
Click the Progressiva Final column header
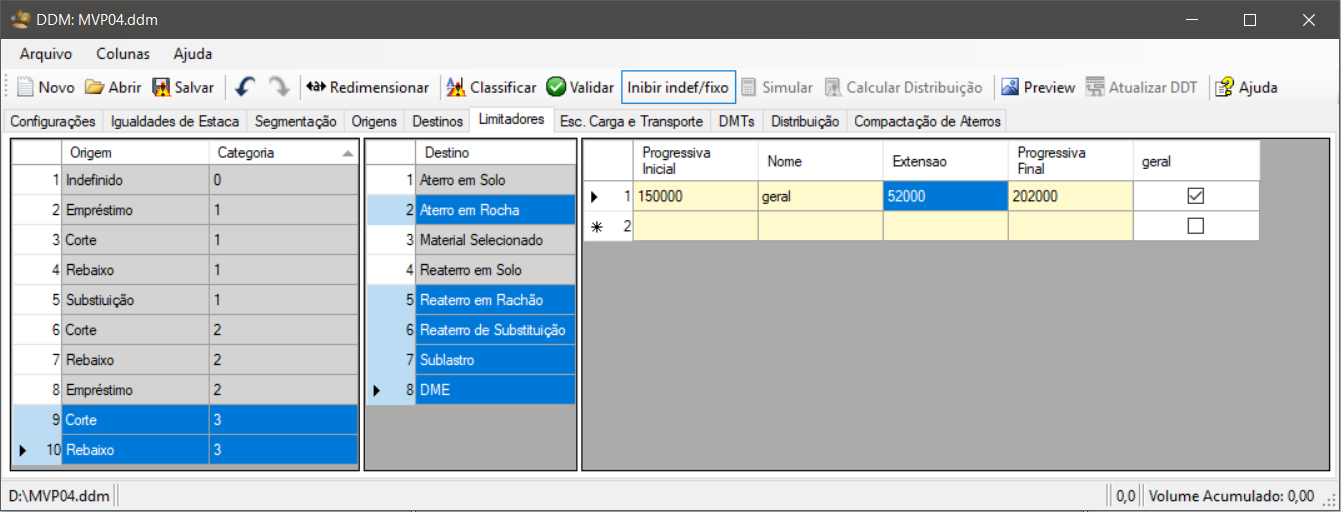point(1070,161)
